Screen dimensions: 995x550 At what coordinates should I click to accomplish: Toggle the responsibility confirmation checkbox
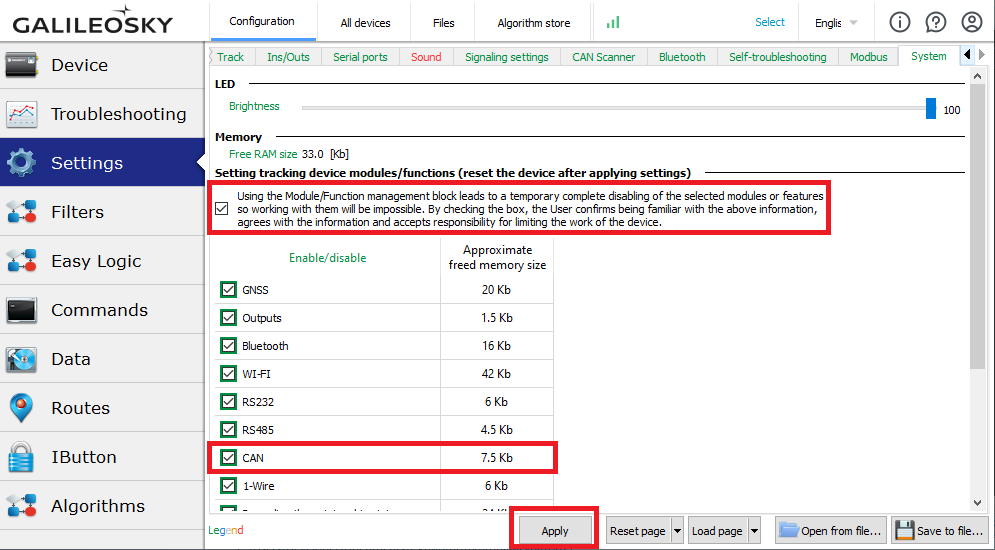pyautogui.click(x=222, y=209)
